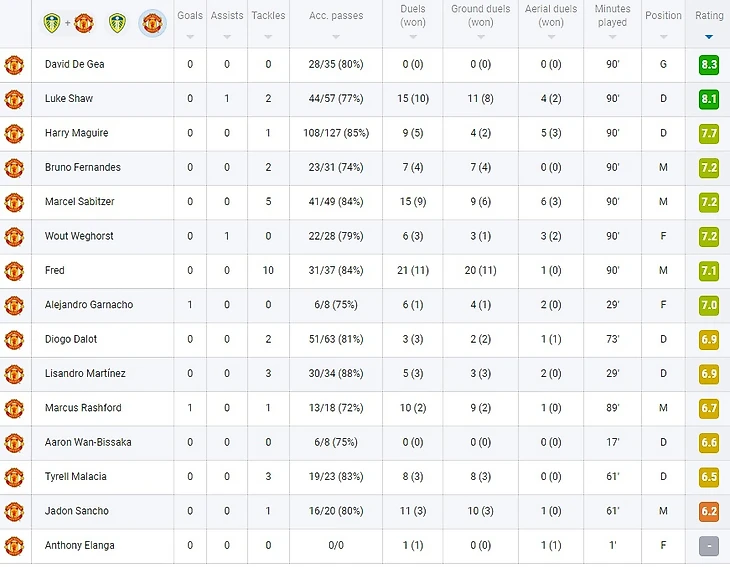
Task: Click the club crest beside Fred
Action: (x=14, y=271)
